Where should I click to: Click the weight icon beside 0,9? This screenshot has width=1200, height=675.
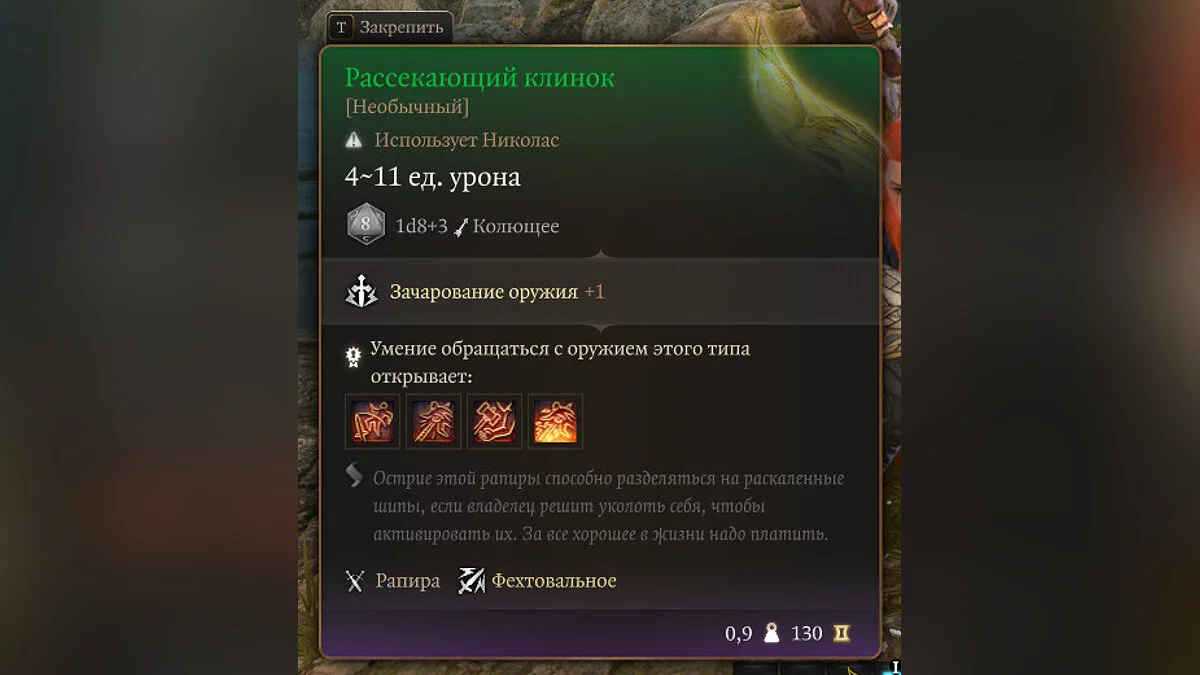click(x=771, y=633)
